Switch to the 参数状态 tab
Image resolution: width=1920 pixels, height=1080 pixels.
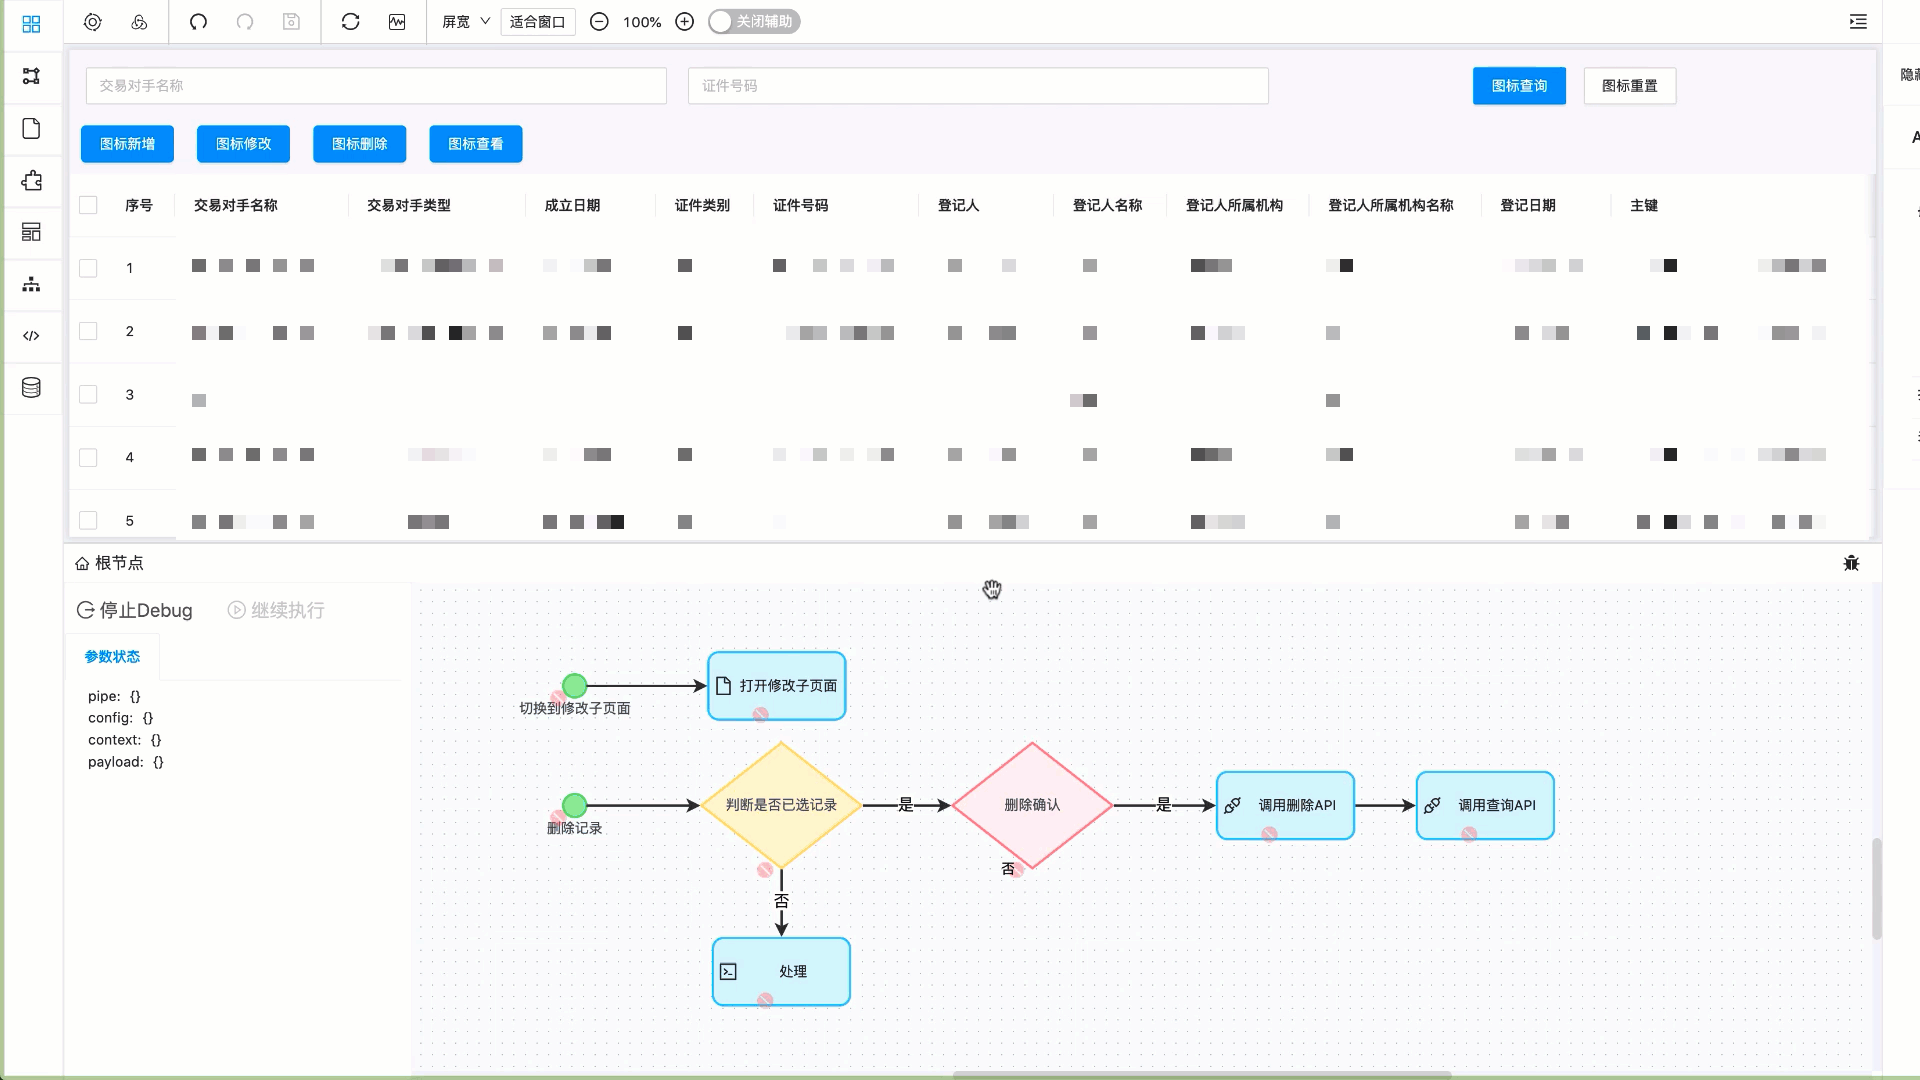112,656
